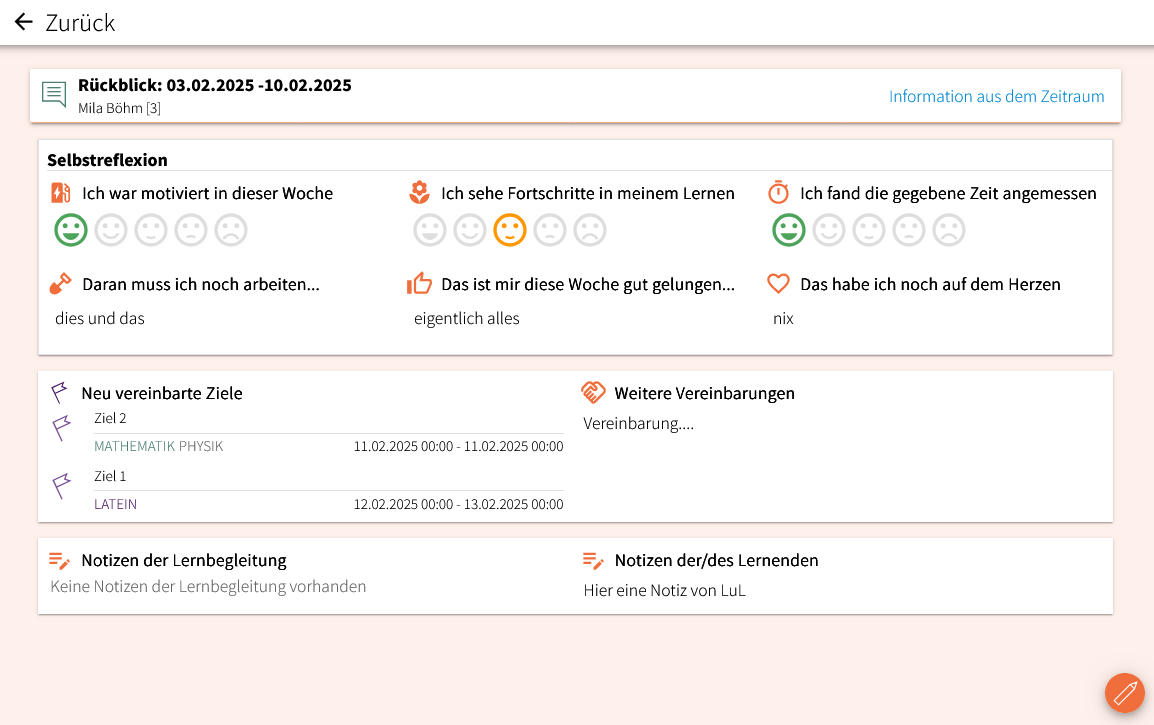Click the flag icon for Ziel 2
The height and width of the screenshot is (725, 1154).
pyautogui.click(x=62, y=428)
